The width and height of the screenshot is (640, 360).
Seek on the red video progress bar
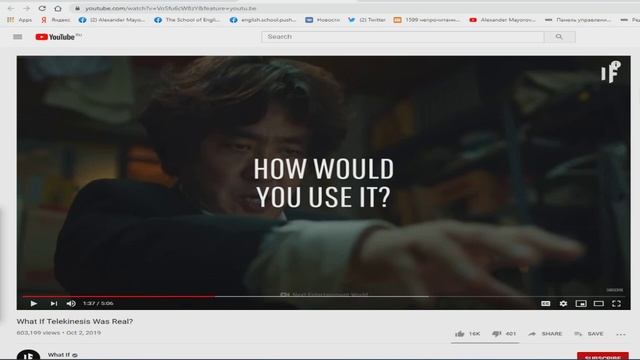(x=118, y=296)
